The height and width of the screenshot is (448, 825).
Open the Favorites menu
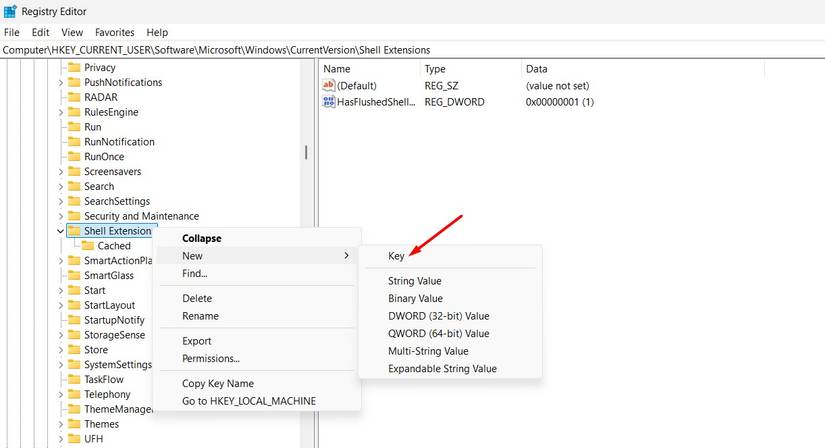(115, 32)
